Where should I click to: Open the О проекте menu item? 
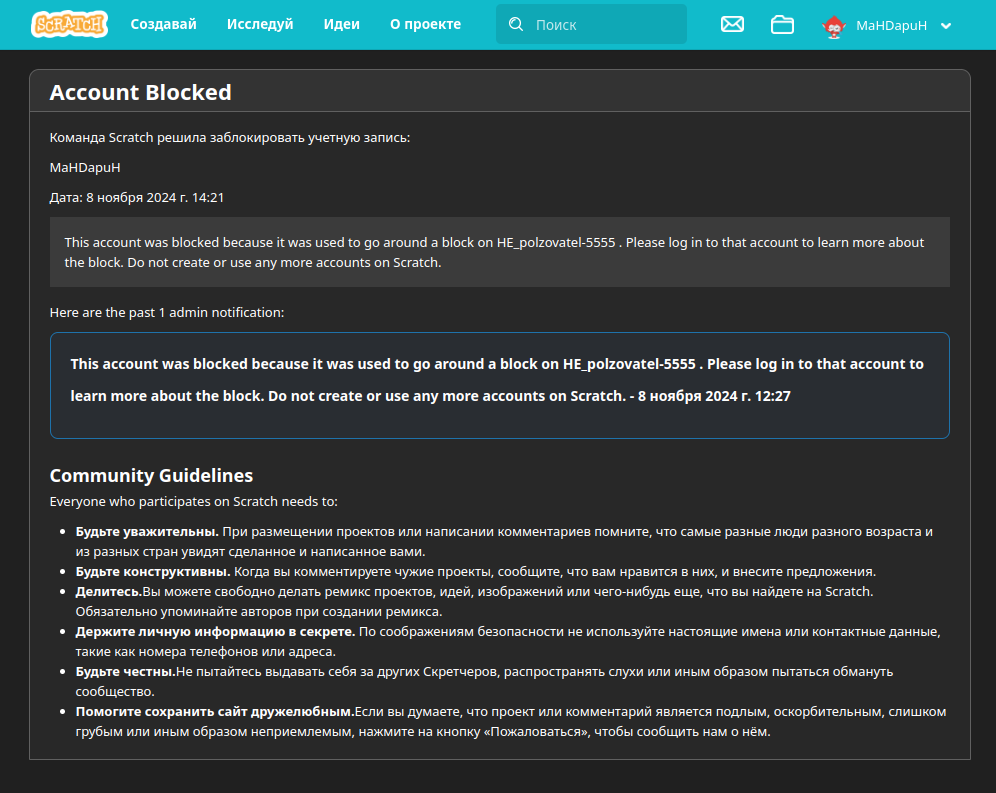425,24
